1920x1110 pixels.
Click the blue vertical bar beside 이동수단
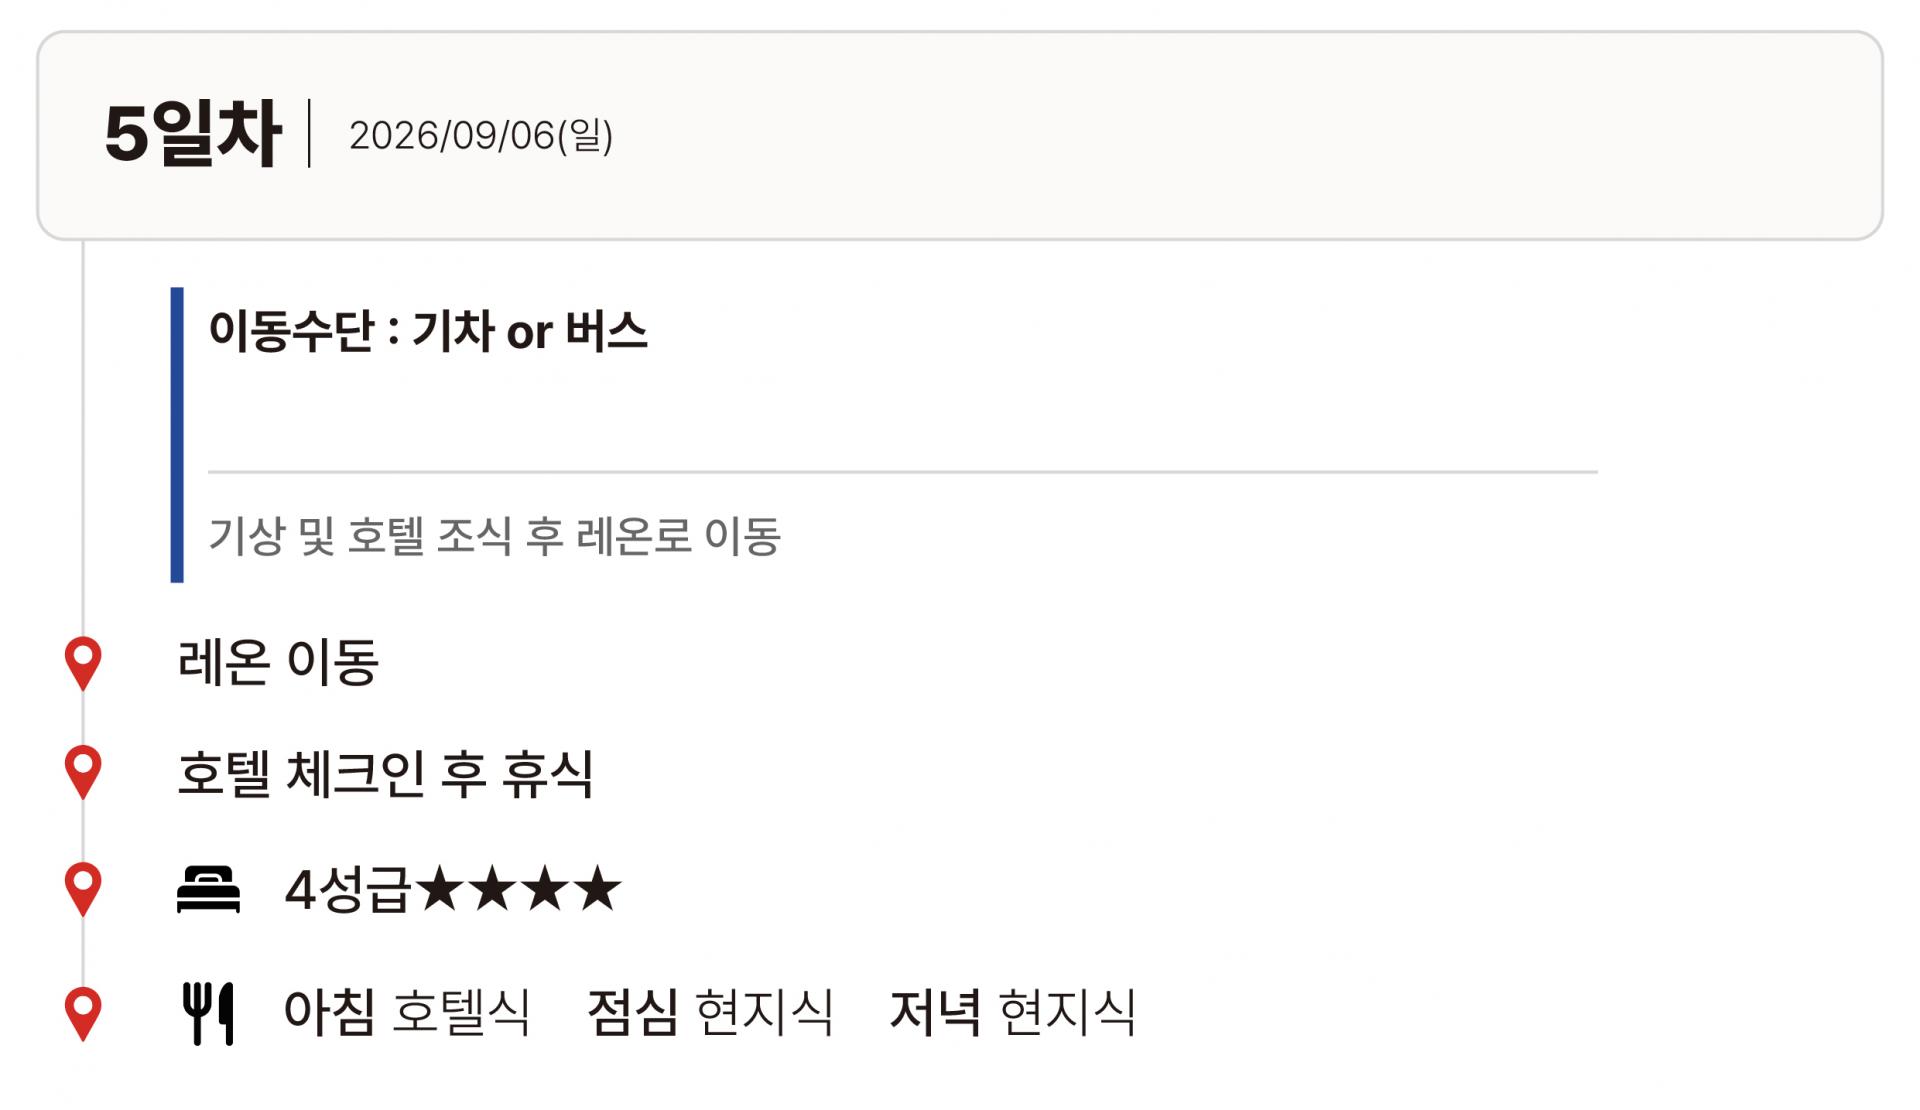[x=177, y=434]
